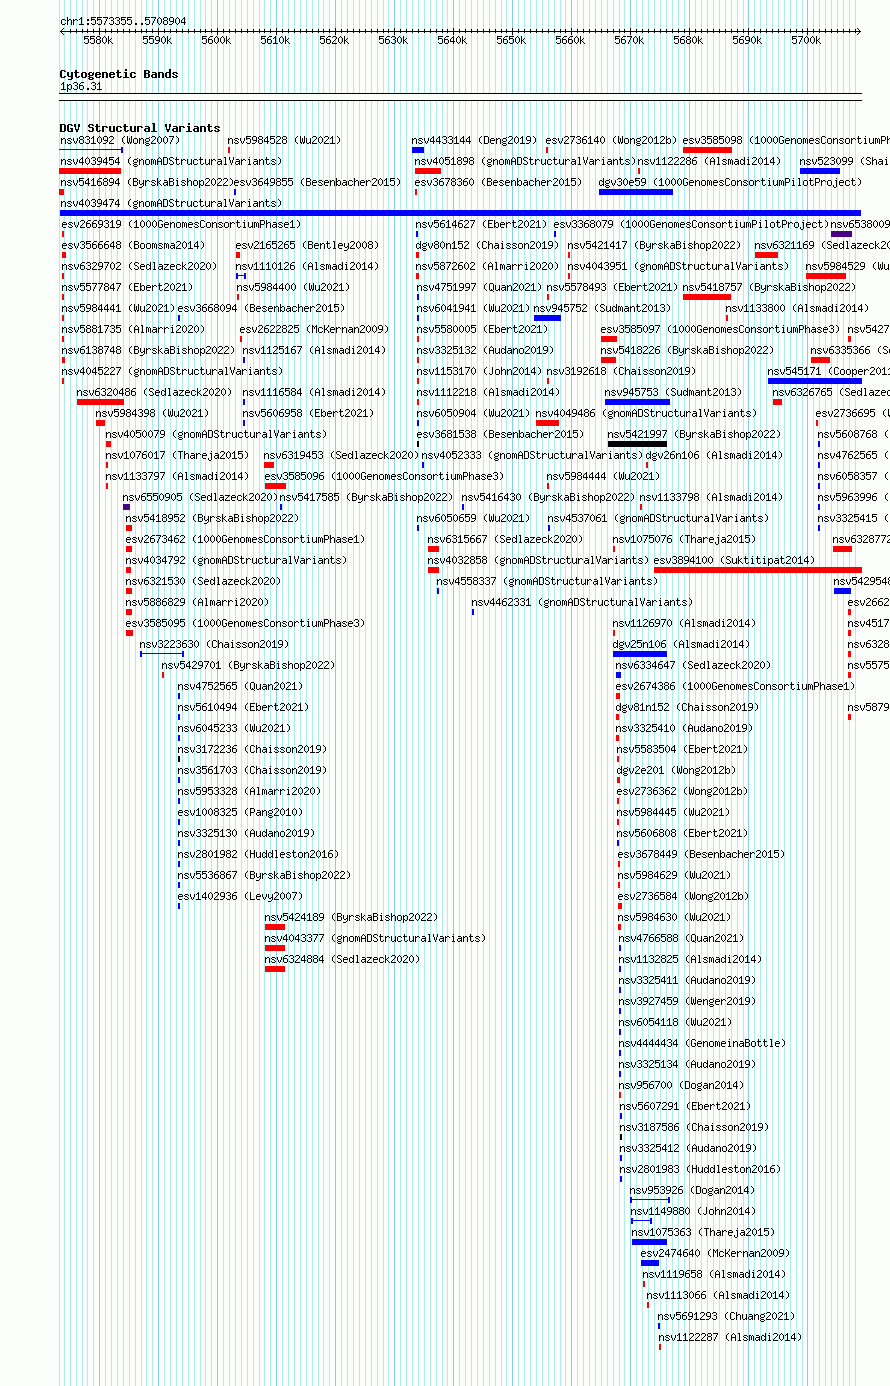Screen dimensions: 890x1386
Task: Open the nsv831092 (Wong2007) variant label
Action: (120, 141)
